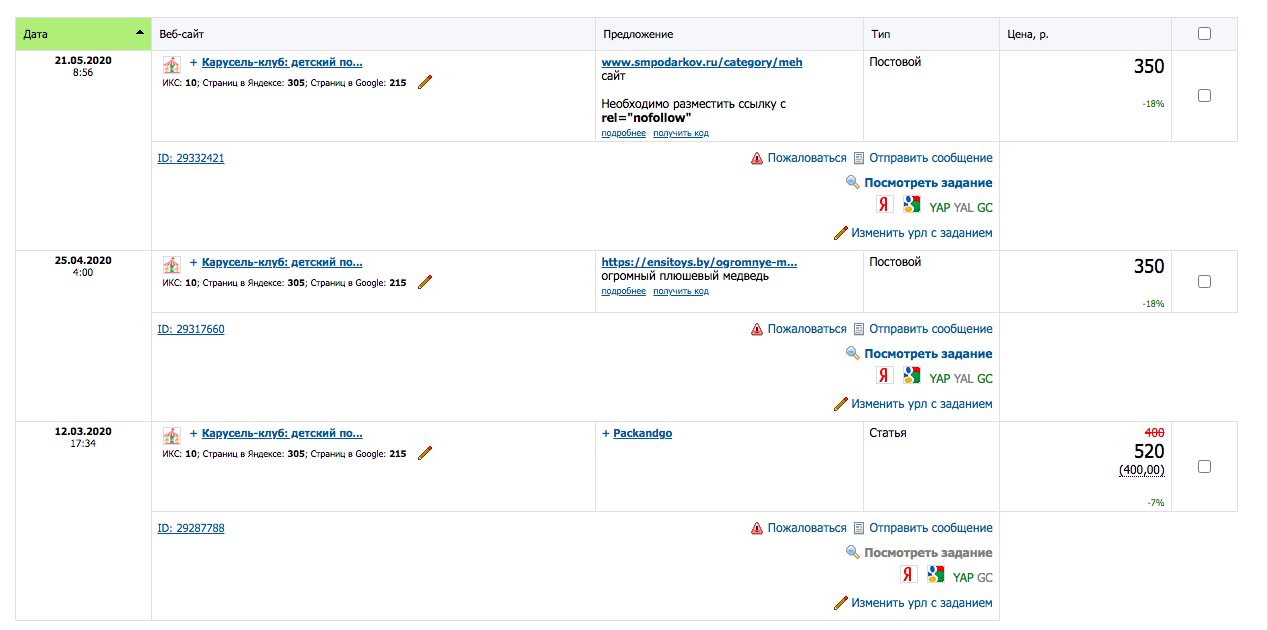Expand the plus next to Packandgo
The image size is (1268, 630).
(606, 433)
